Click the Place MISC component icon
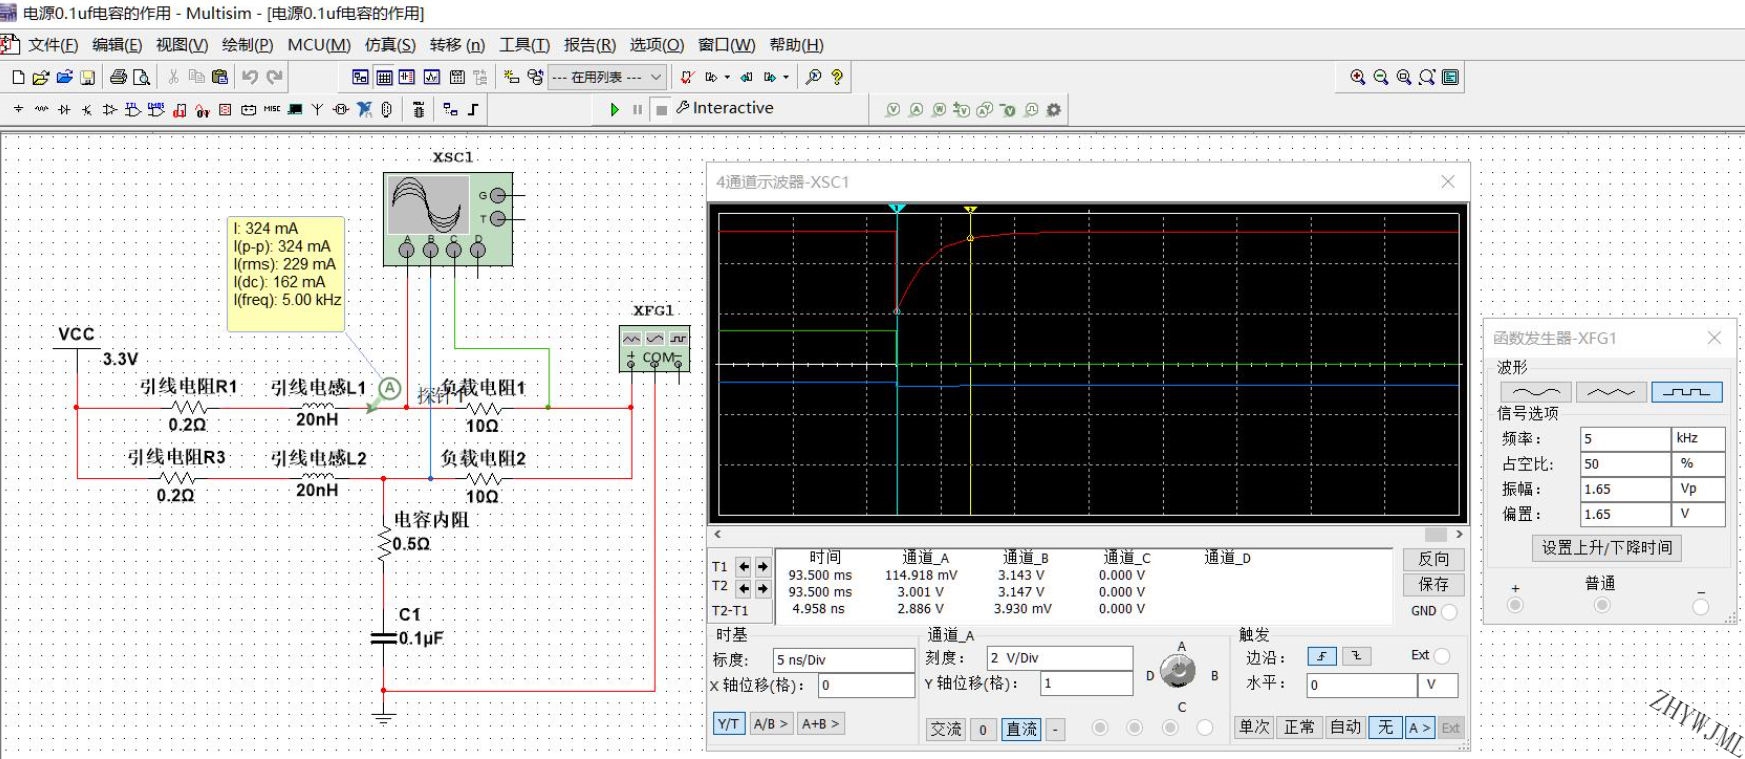Screen dimensions: 1745x759 272,109
